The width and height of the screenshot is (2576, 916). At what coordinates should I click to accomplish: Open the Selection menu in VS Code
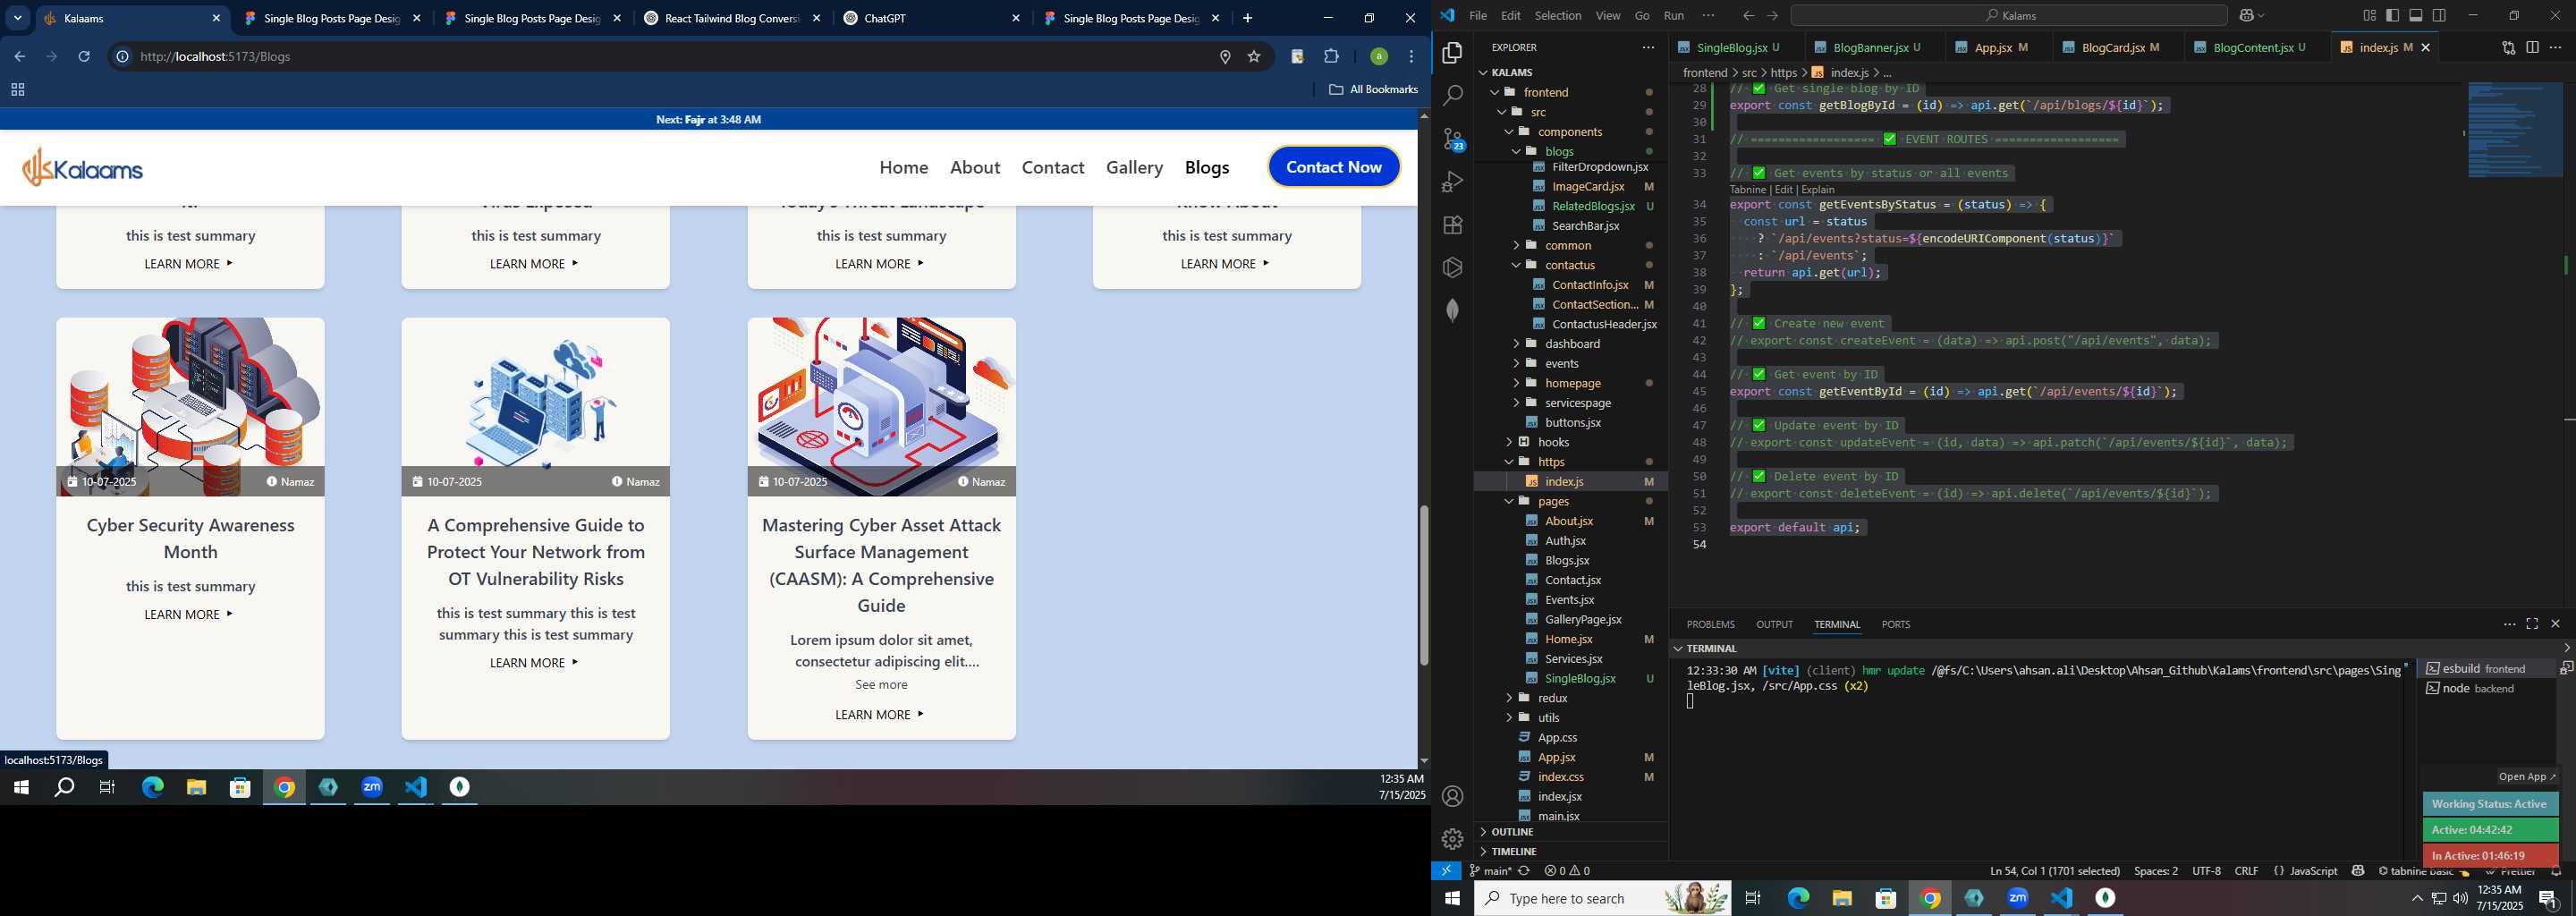click(1557, 16)
